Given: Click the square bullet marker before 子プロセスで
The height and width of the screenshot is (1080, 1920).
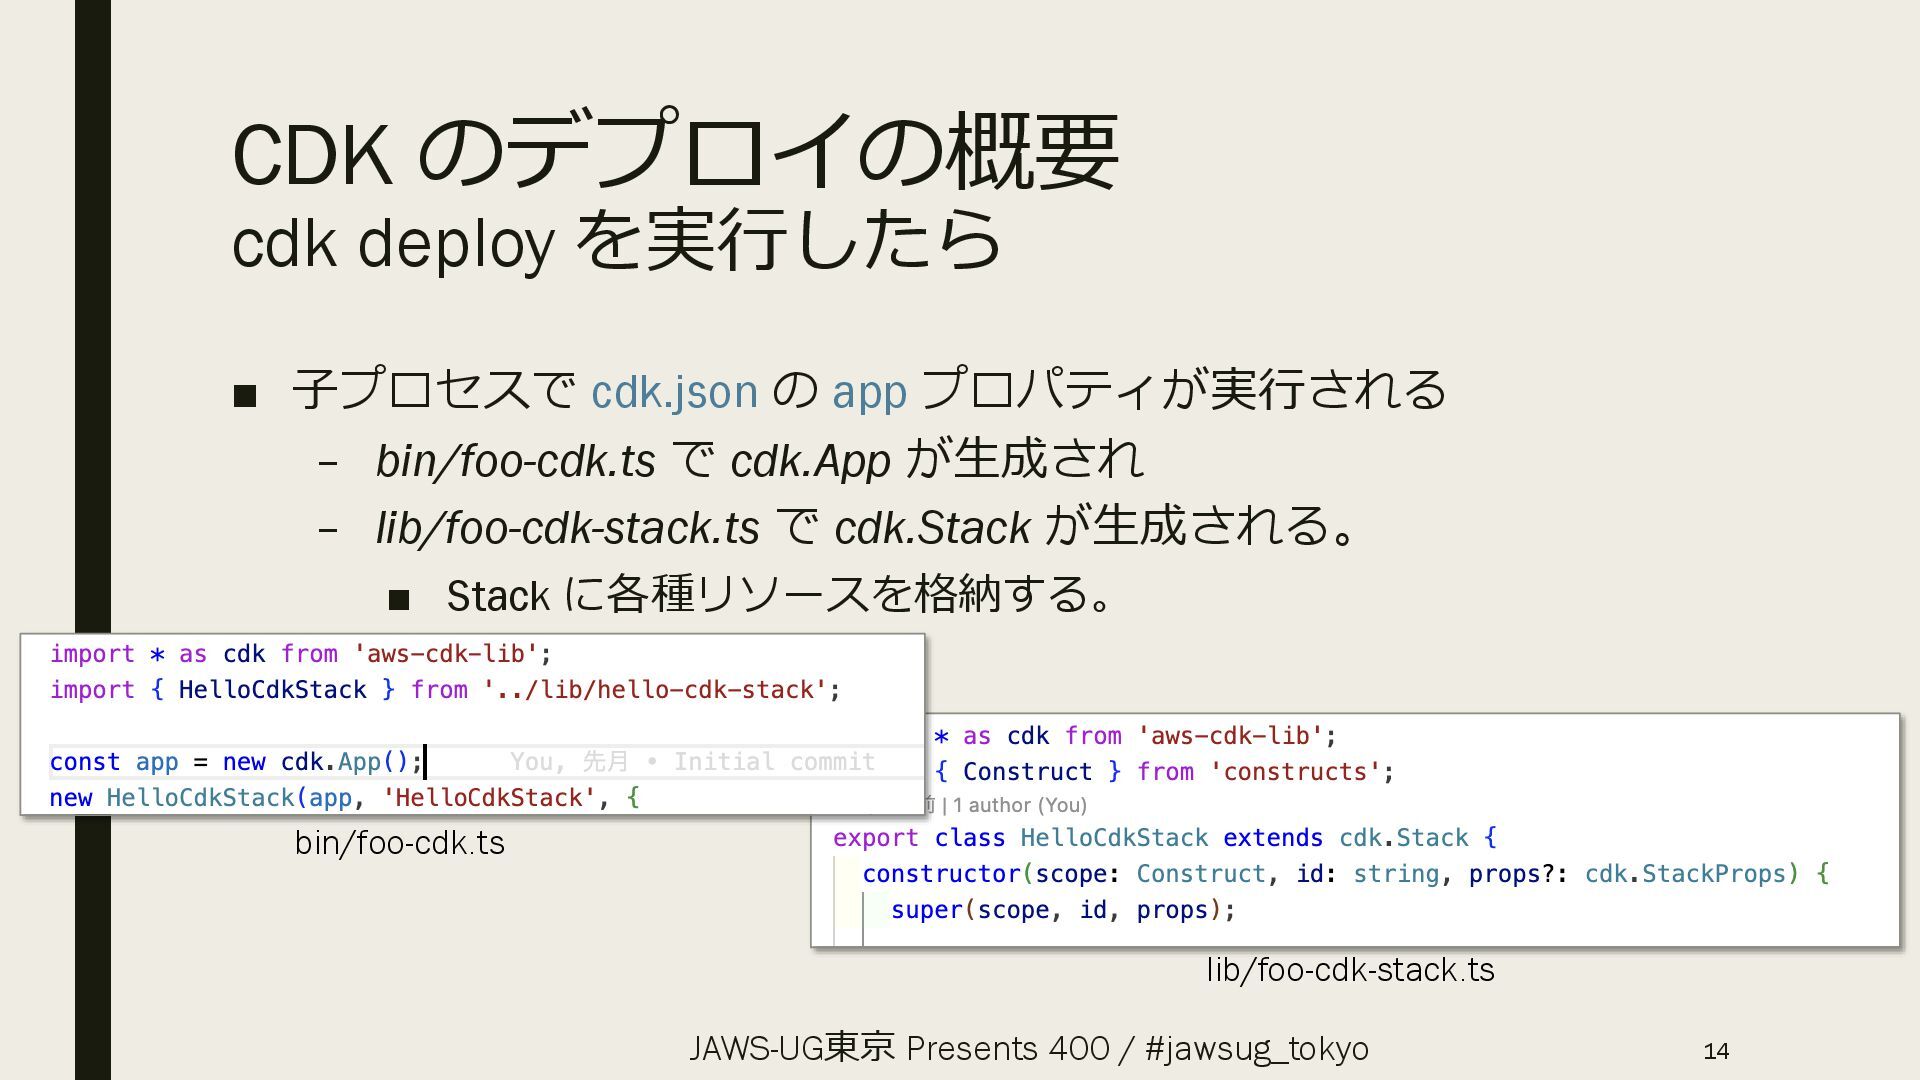Looking at the screenshot, I should [245, 396].
